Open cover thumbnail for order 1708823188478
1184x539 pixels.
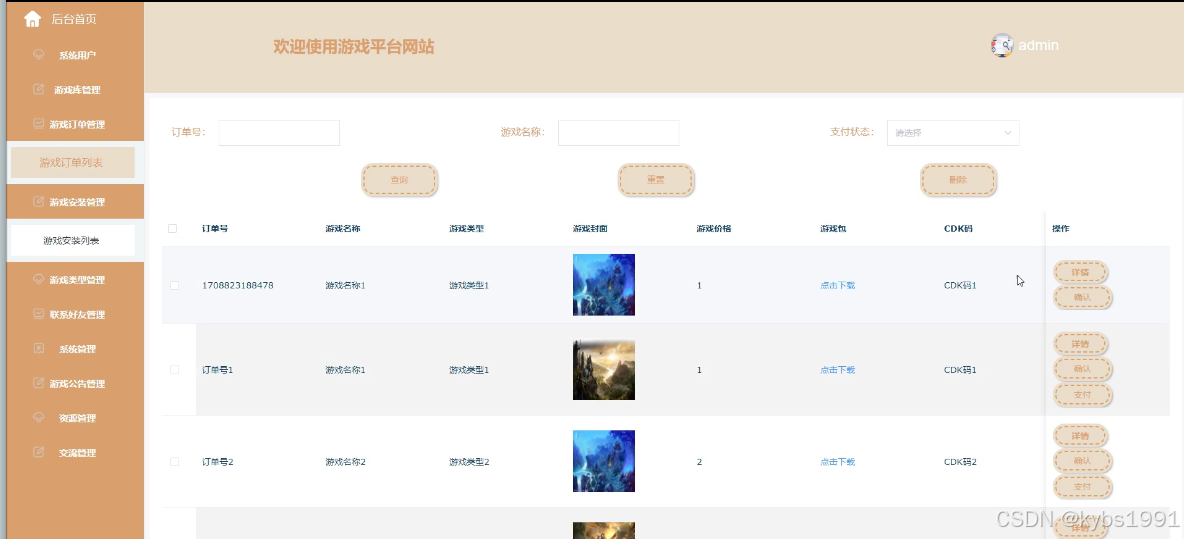tap(603, 285)
